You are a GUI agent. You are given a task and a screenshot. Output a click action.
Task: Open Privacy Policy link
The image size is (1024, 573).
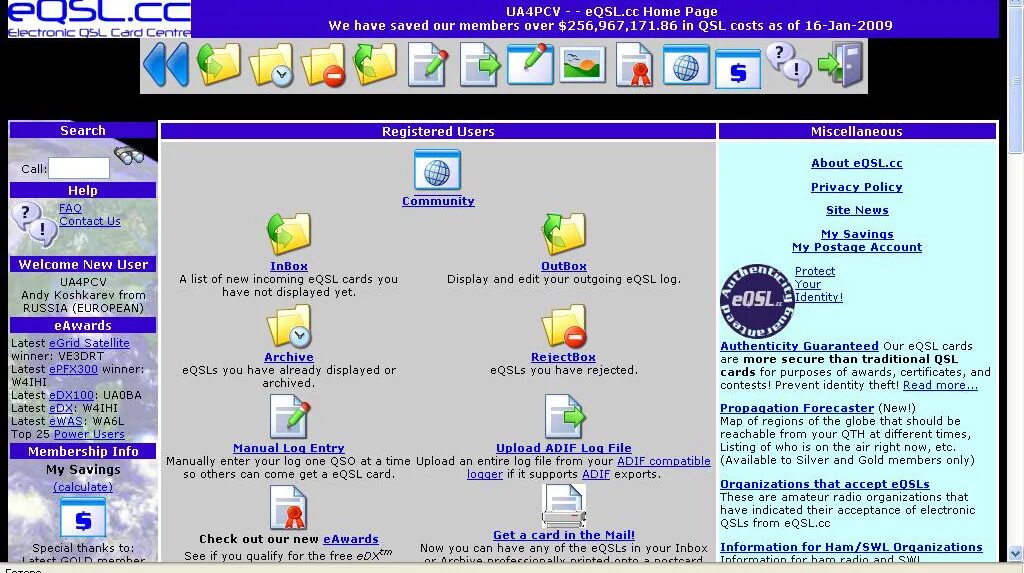point(857,188)
